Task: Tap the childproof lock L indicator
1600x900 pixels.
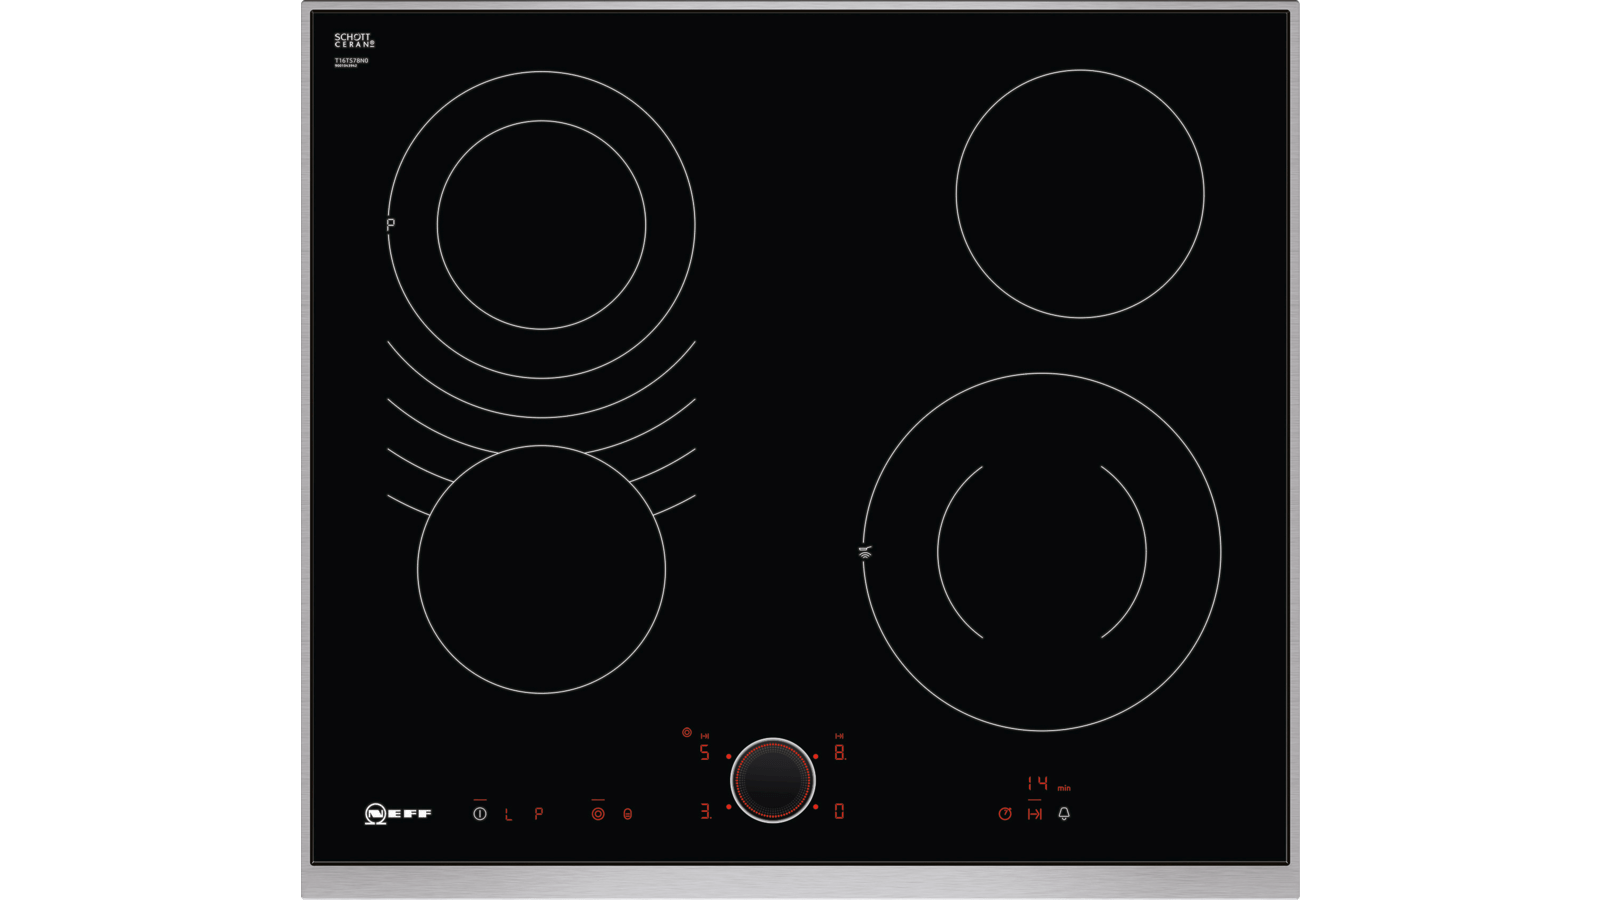Action: tap(508, 815)
